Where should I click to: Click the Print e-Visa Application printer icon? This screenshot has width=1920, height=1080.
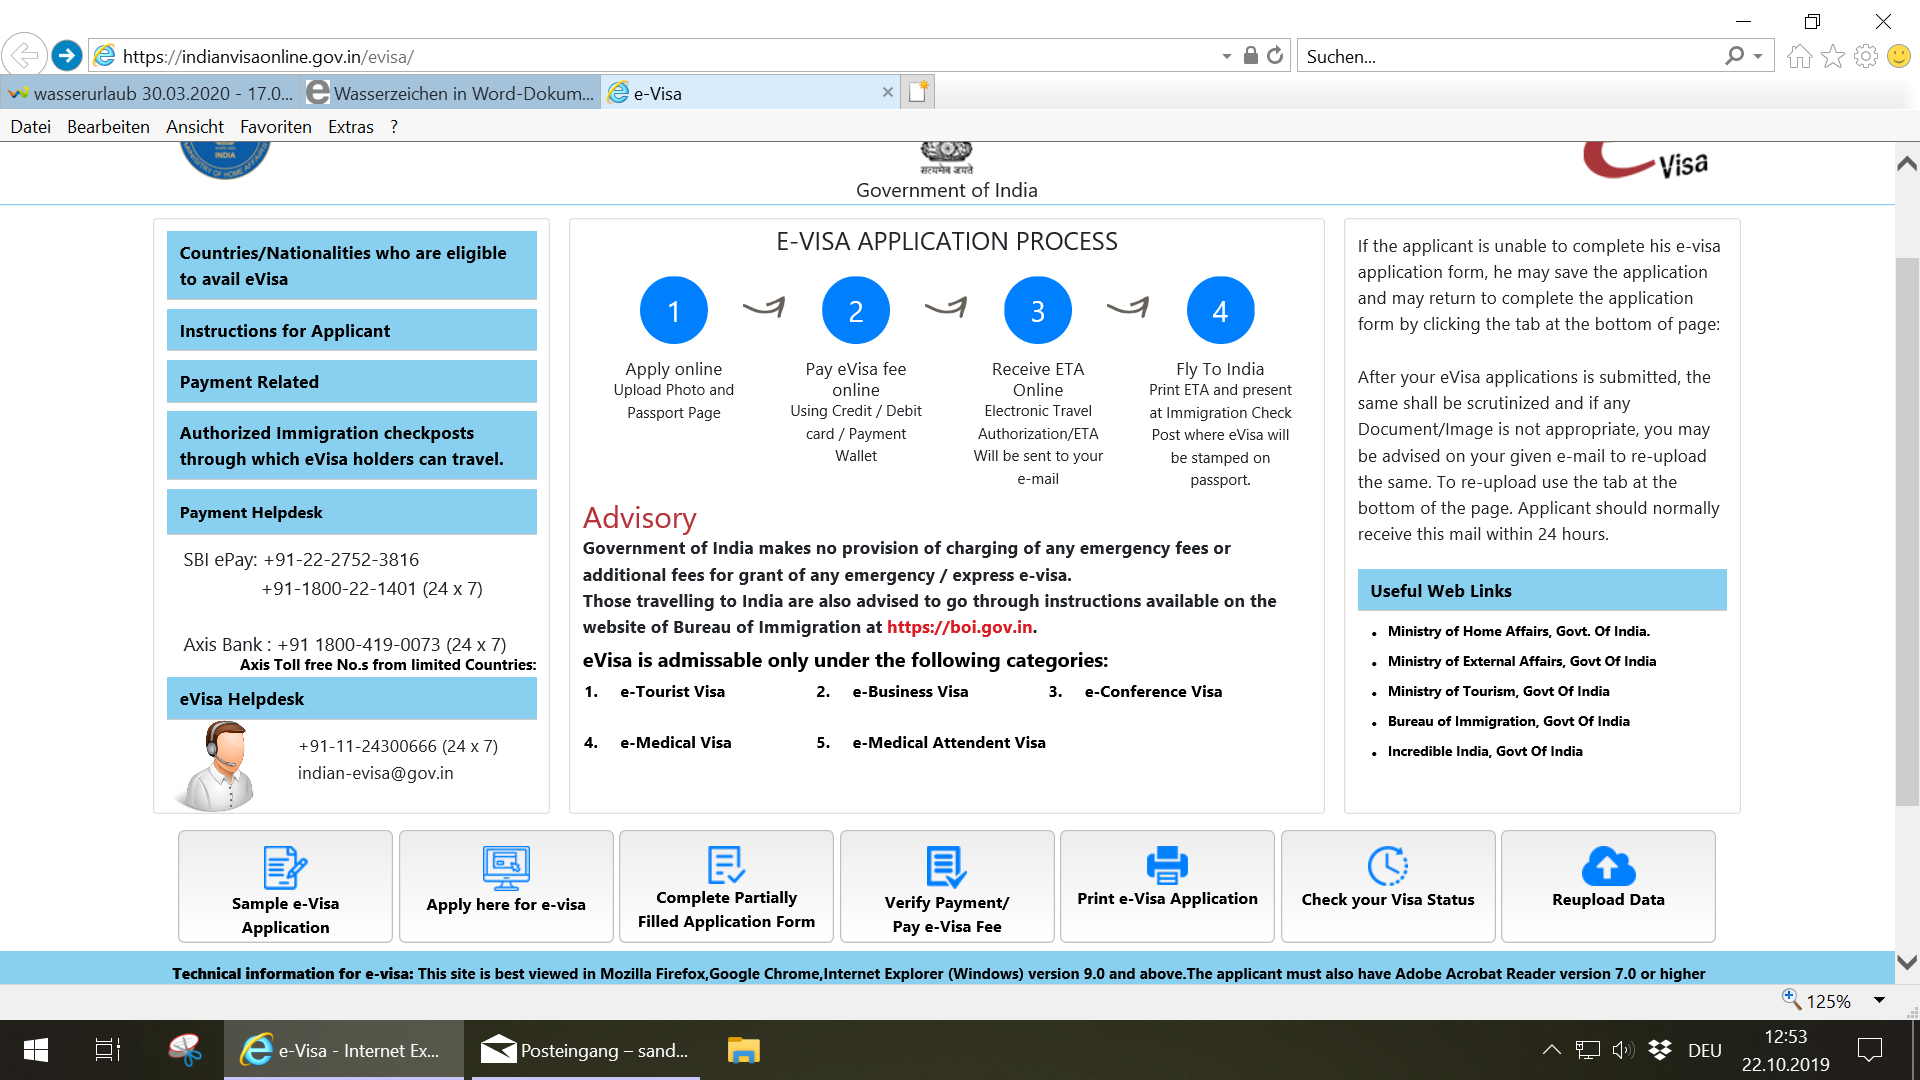(x=1167, y=865)
